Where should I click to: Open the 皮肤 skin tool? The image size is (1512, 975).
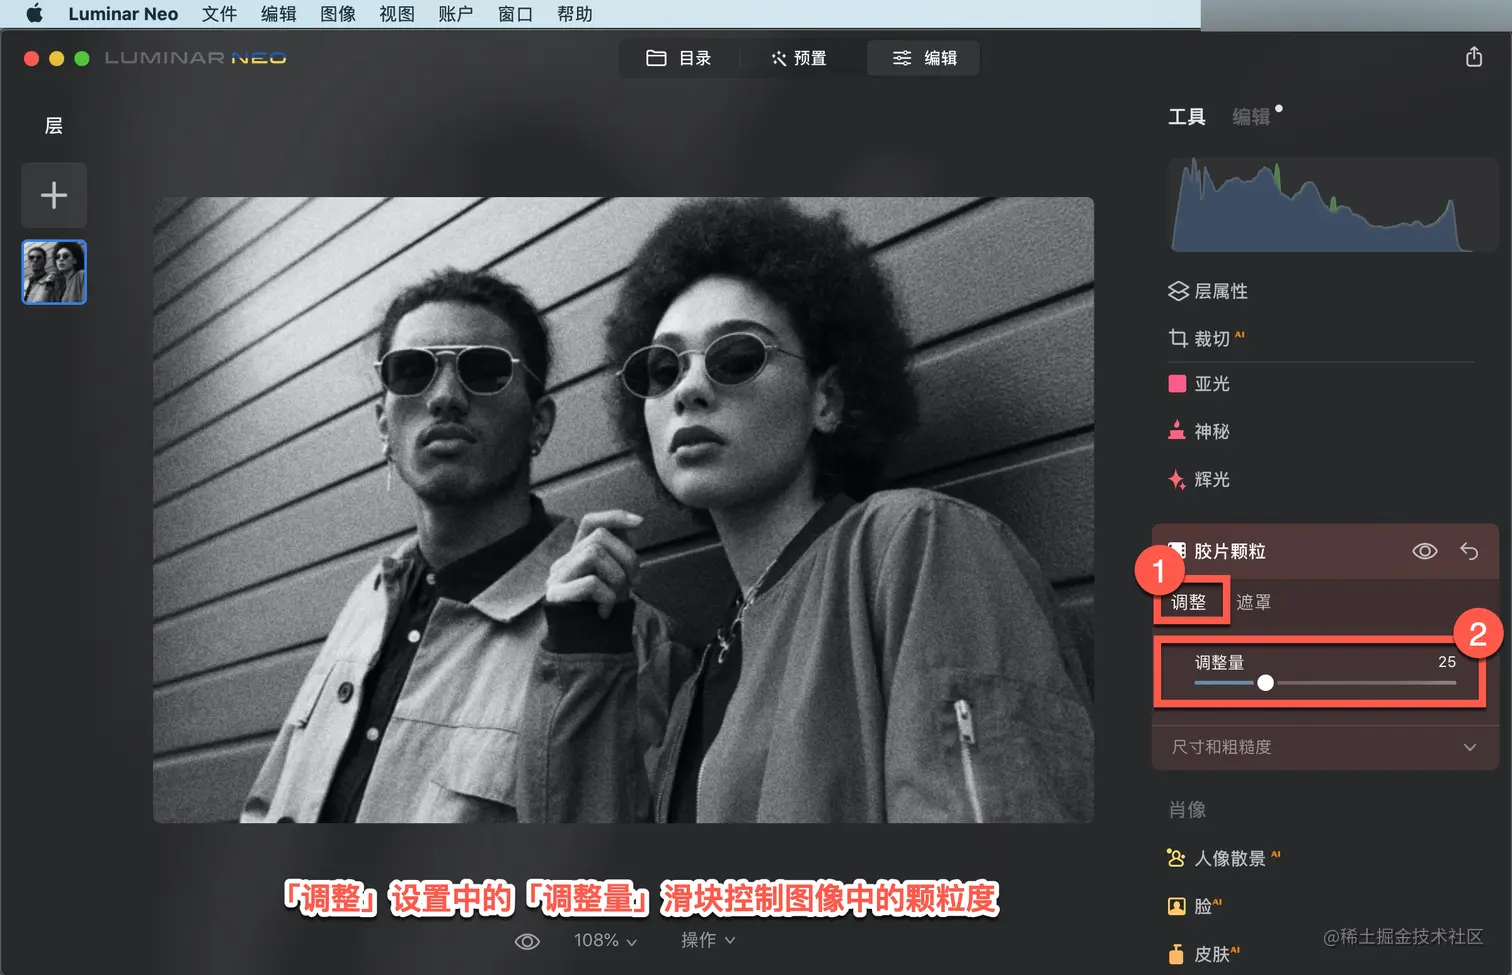click(1204, 954)
